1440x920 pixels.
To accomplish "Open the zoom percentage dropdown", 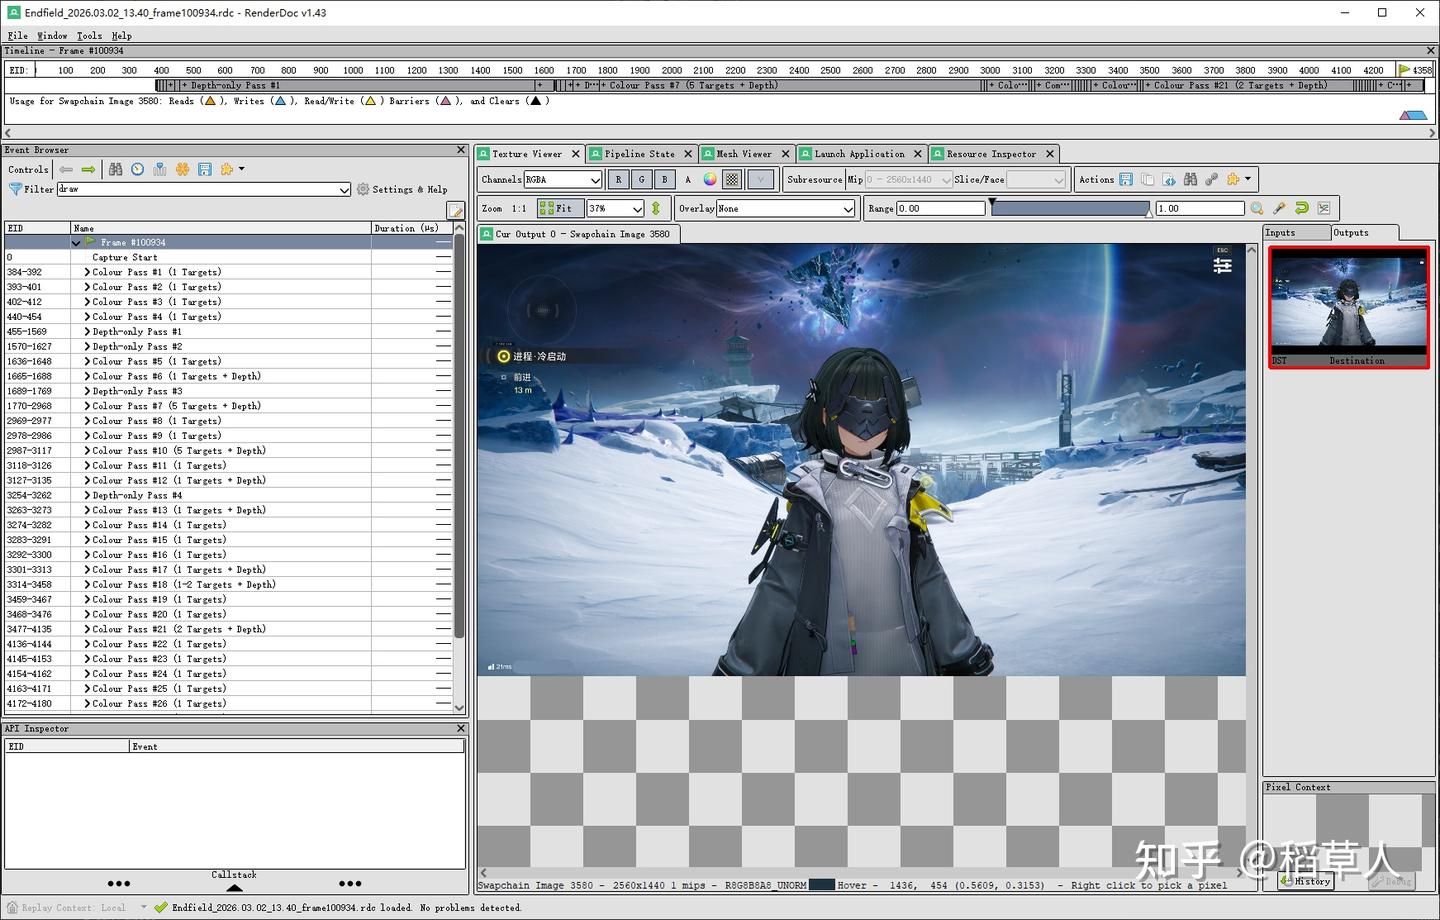I will (616, 208).
